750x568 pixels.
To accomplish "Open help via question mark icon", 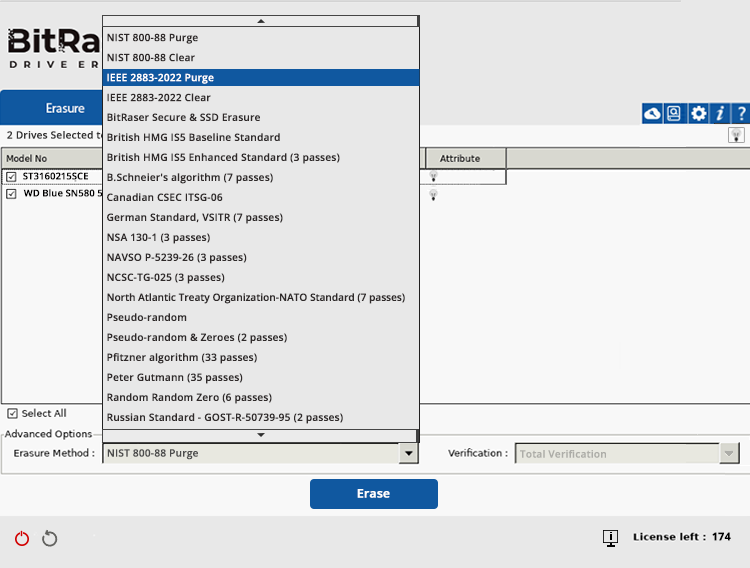I will pos(741,113).
